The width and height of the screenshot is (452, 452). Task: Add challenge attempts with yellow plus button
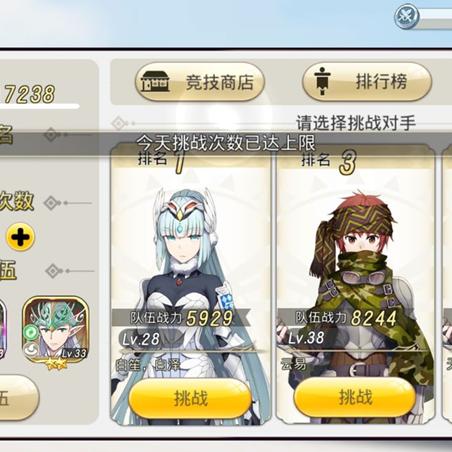coord(20,237)
